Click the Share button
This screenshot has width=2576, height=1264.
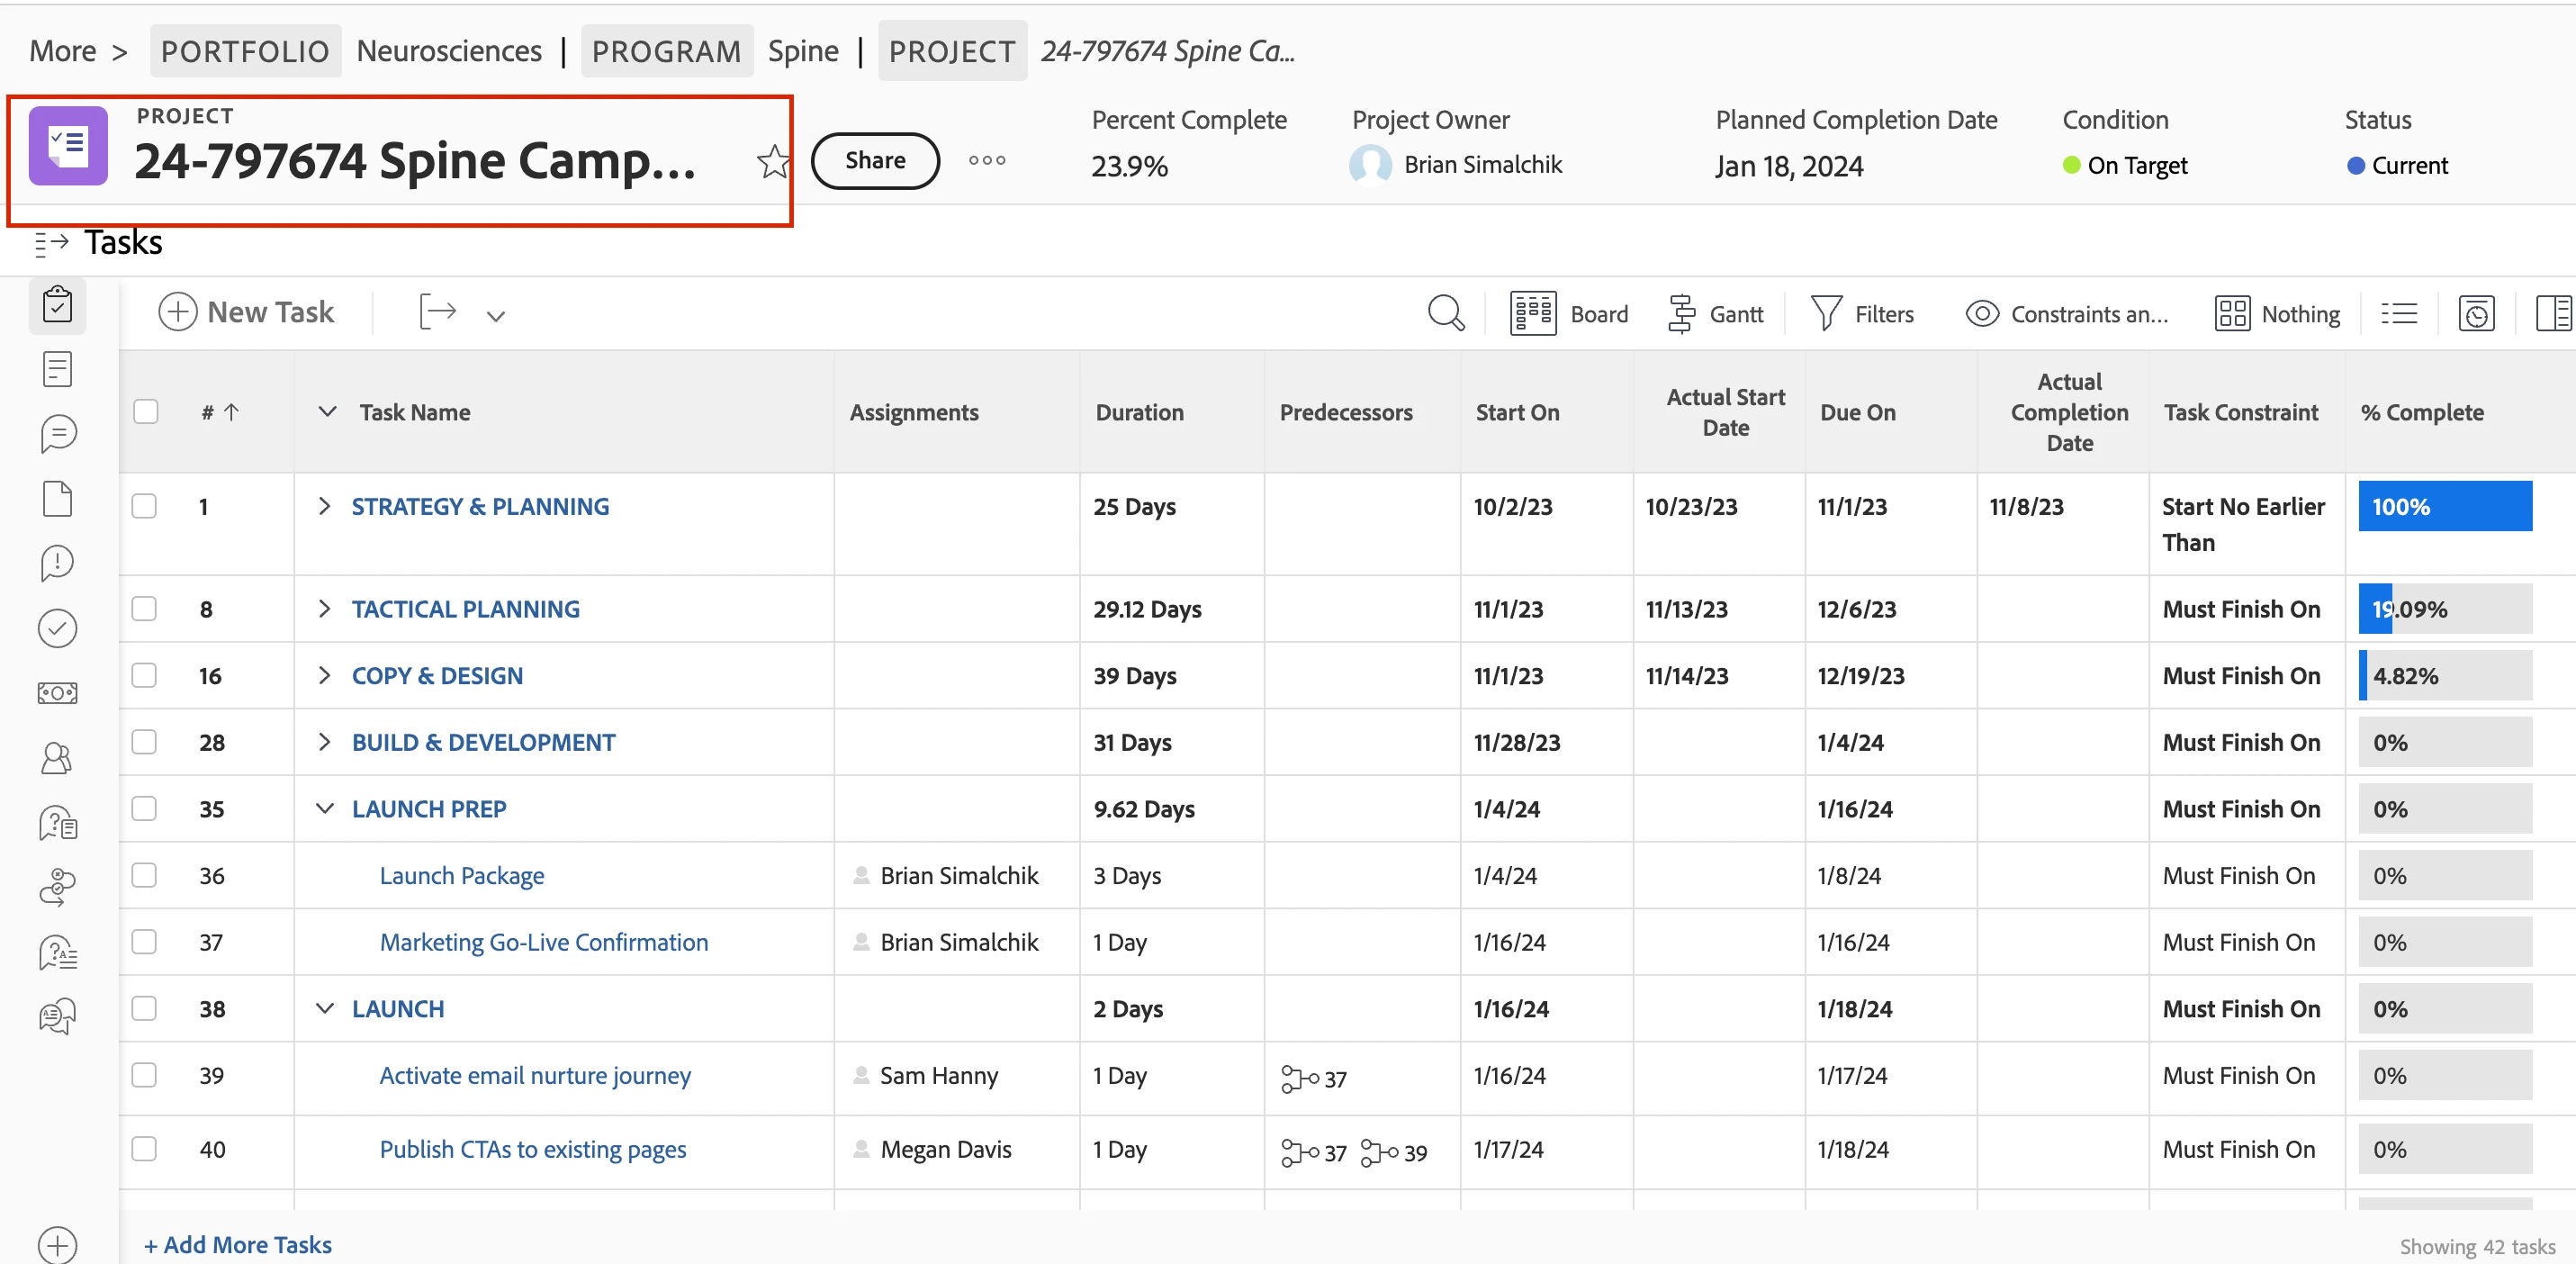(x=874, y=160)
